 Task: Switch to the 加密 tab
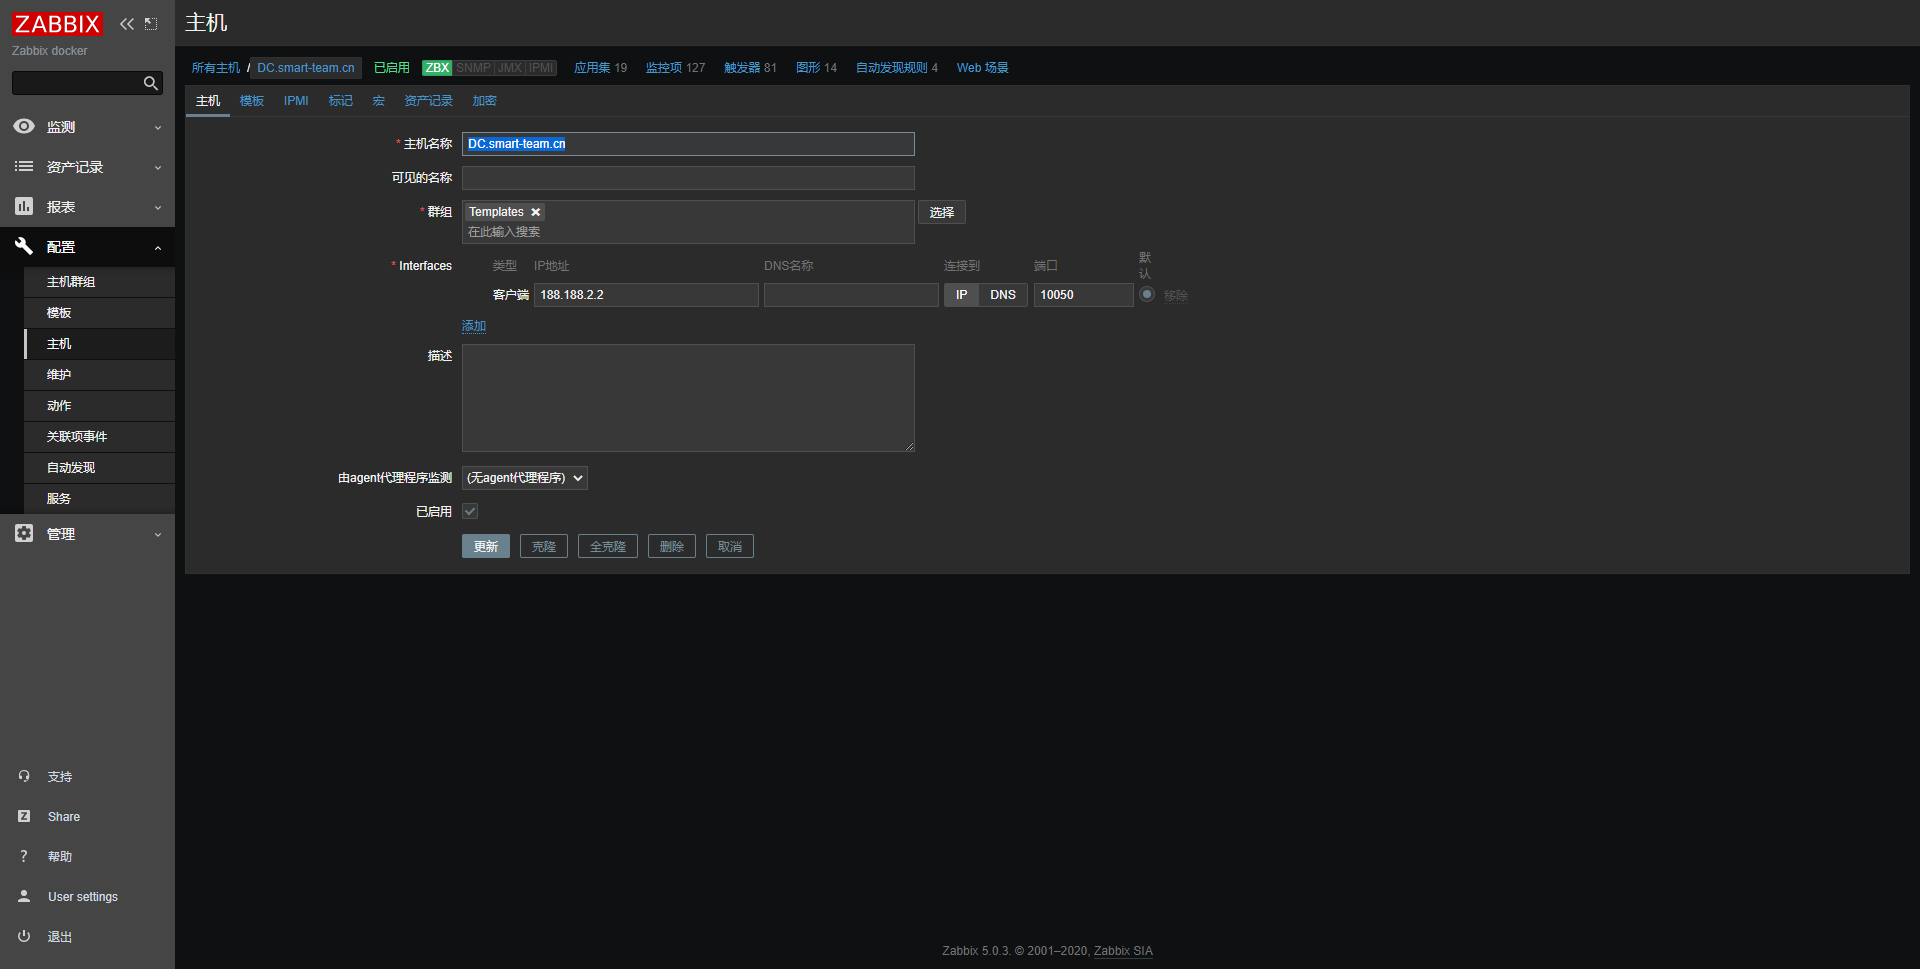point(485,101)
